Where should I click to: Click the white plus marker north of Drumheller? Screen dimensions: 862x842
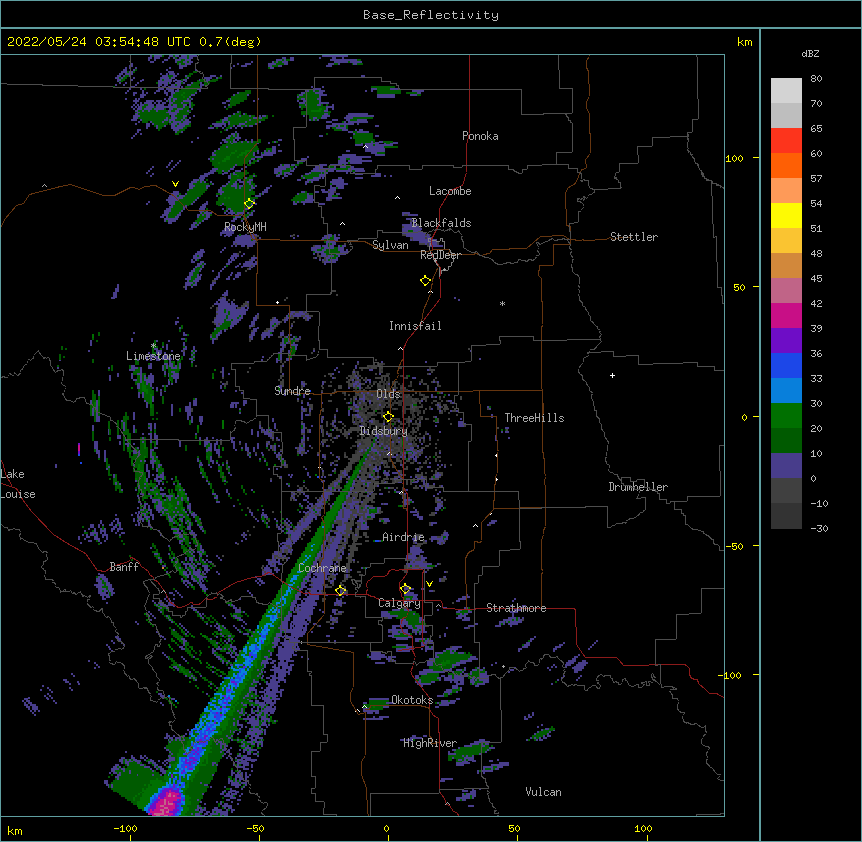612,375
